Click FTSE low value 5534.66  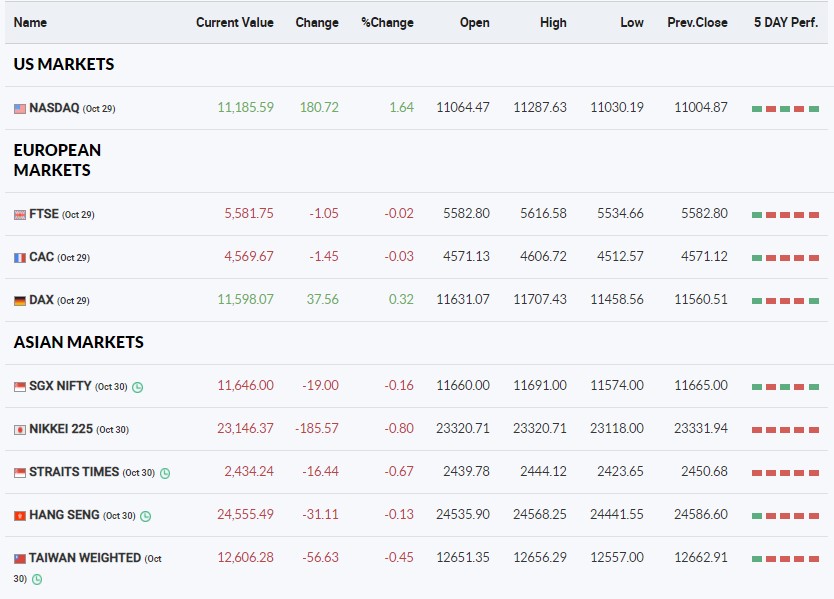click(620, 213)
